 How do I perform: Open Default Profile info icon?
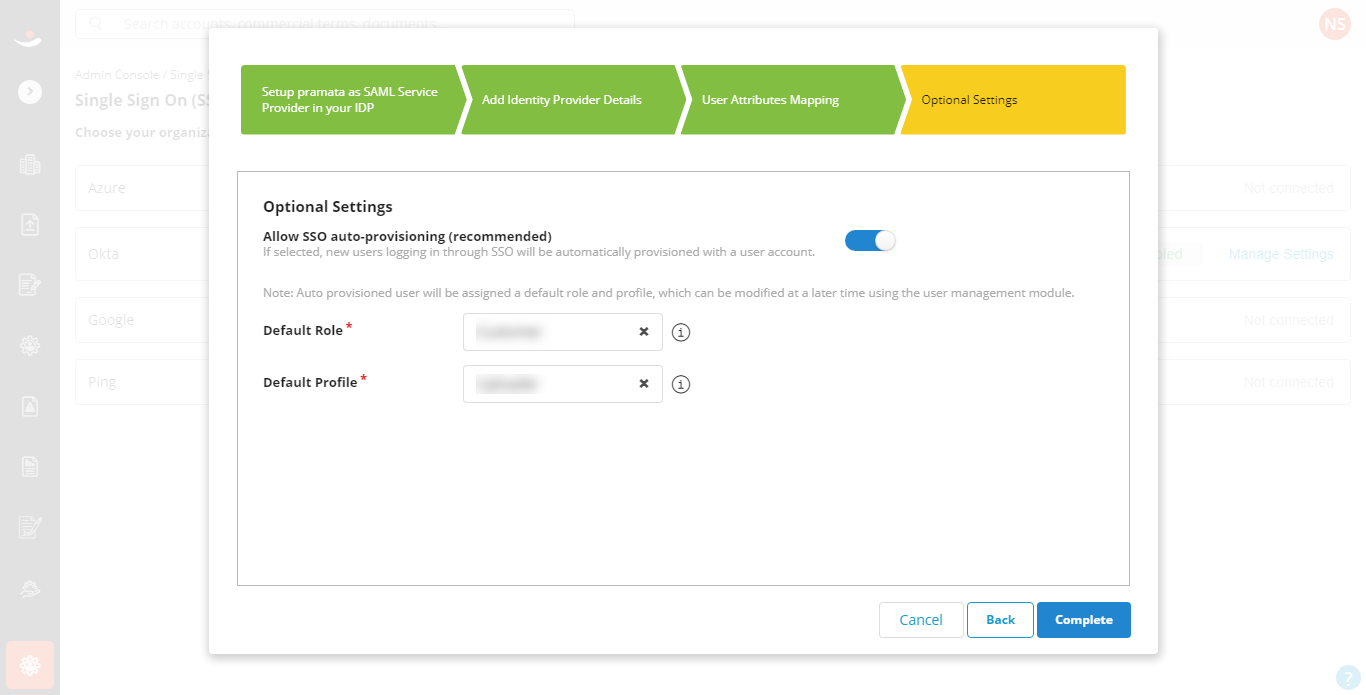(682, 384)
